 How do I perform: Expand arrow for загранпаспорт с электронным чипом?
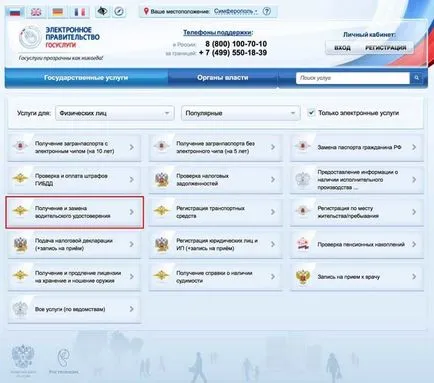(132, 147)
